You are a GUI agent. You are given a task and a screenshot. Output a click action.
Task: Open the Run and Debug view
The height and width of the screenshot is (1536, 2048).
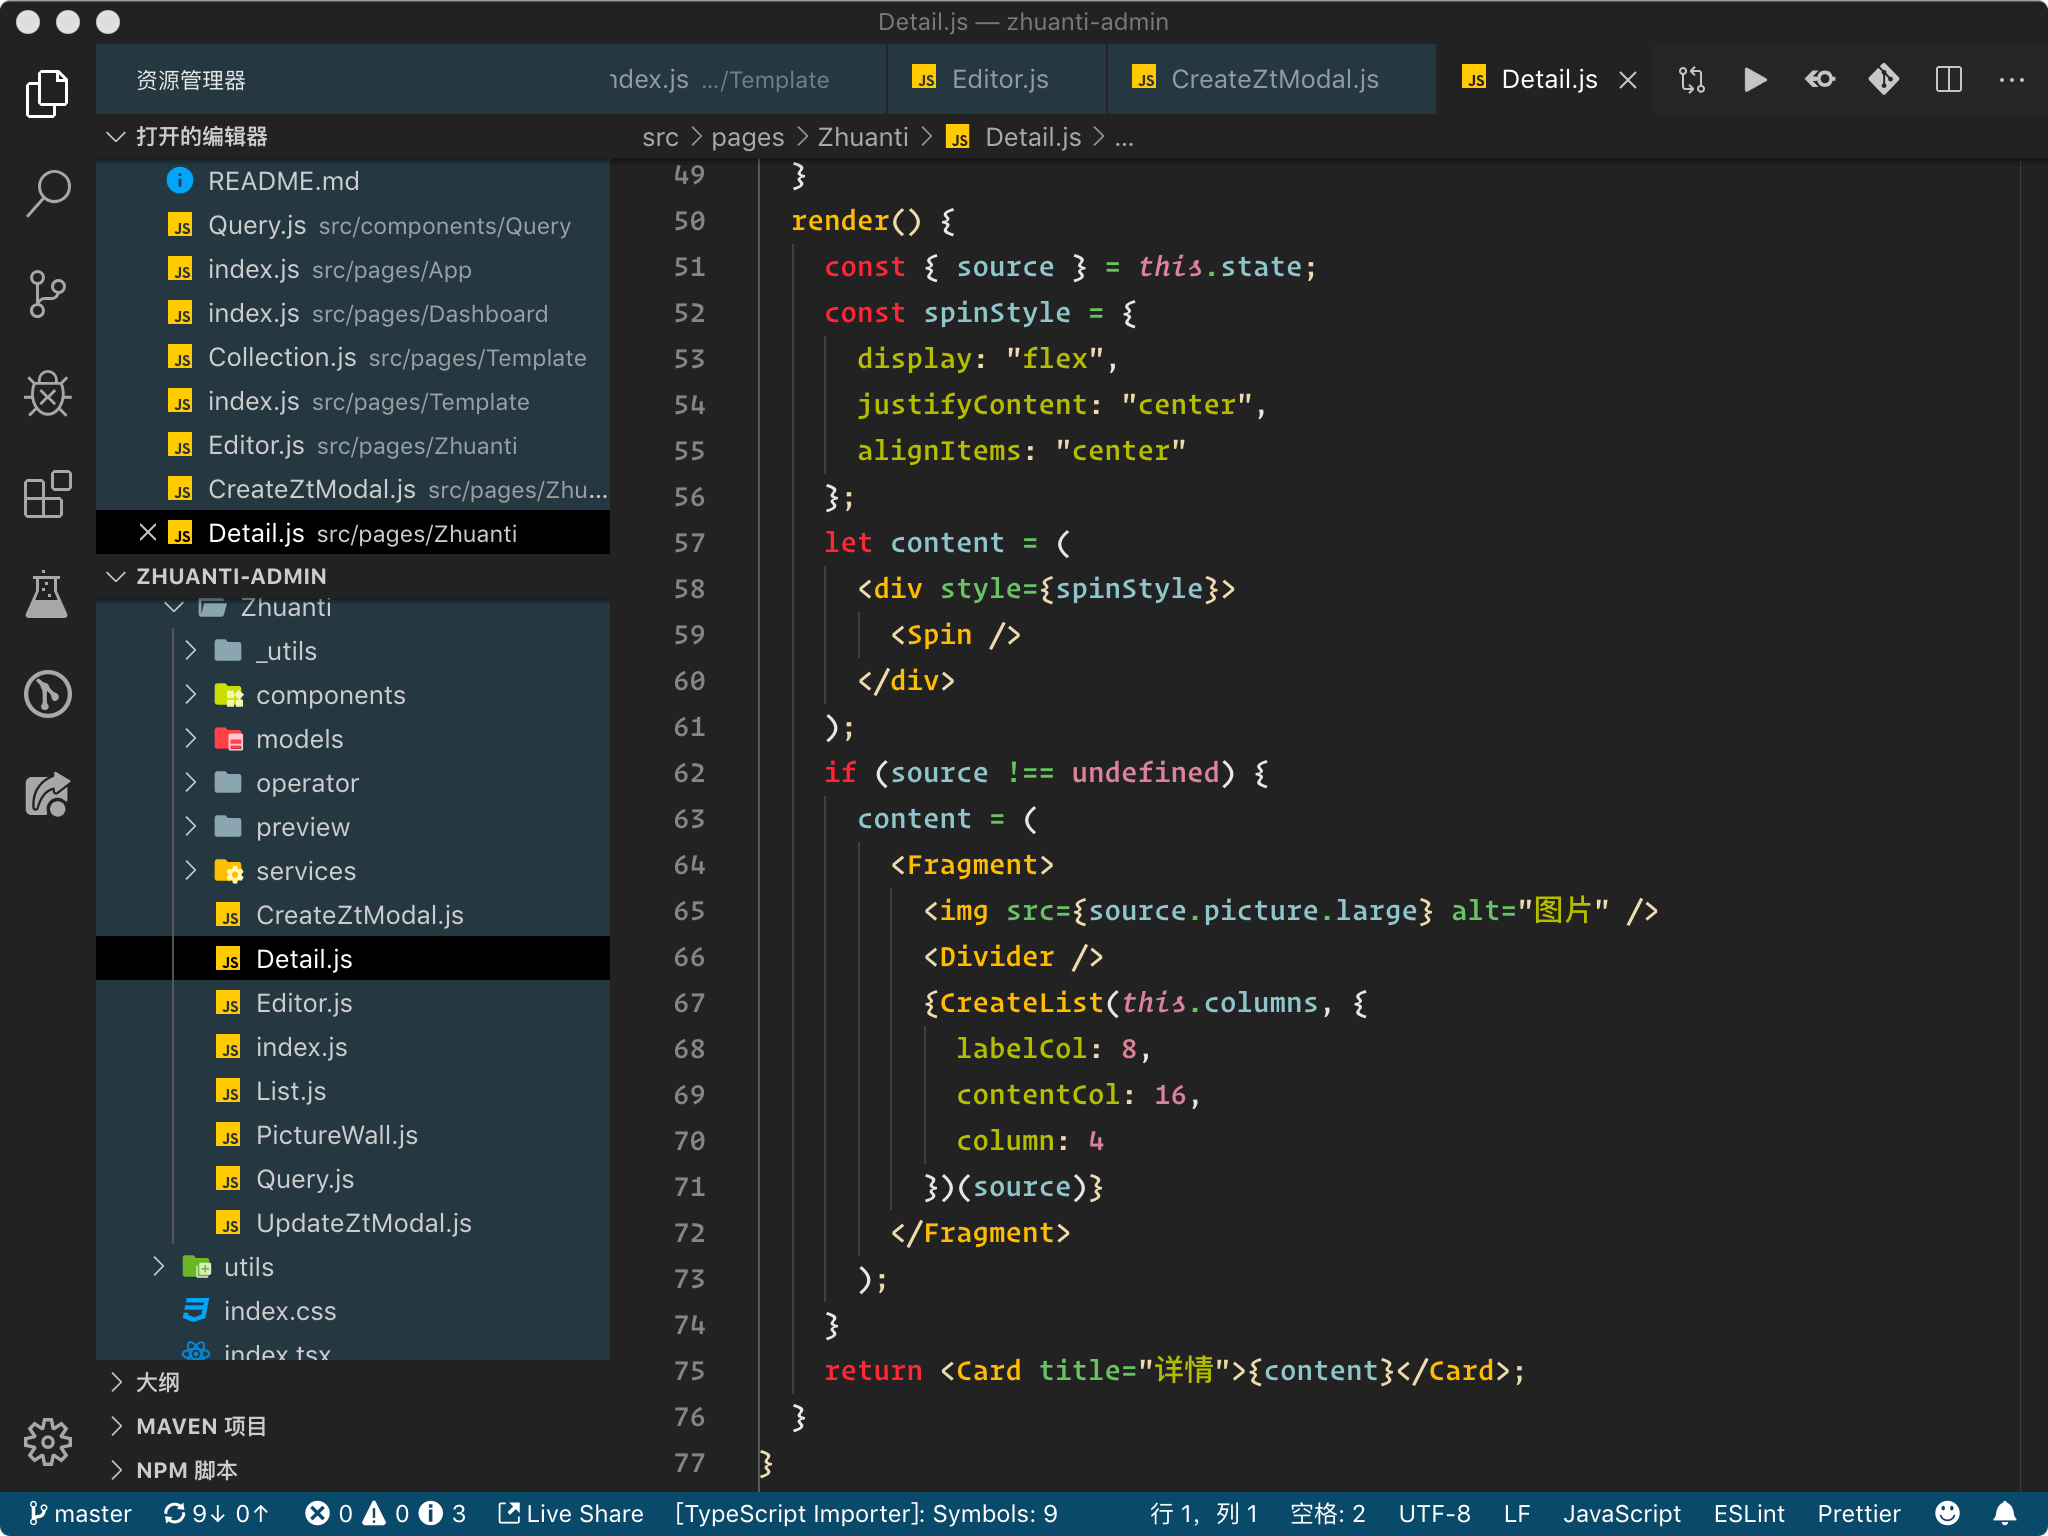[47, 394]
